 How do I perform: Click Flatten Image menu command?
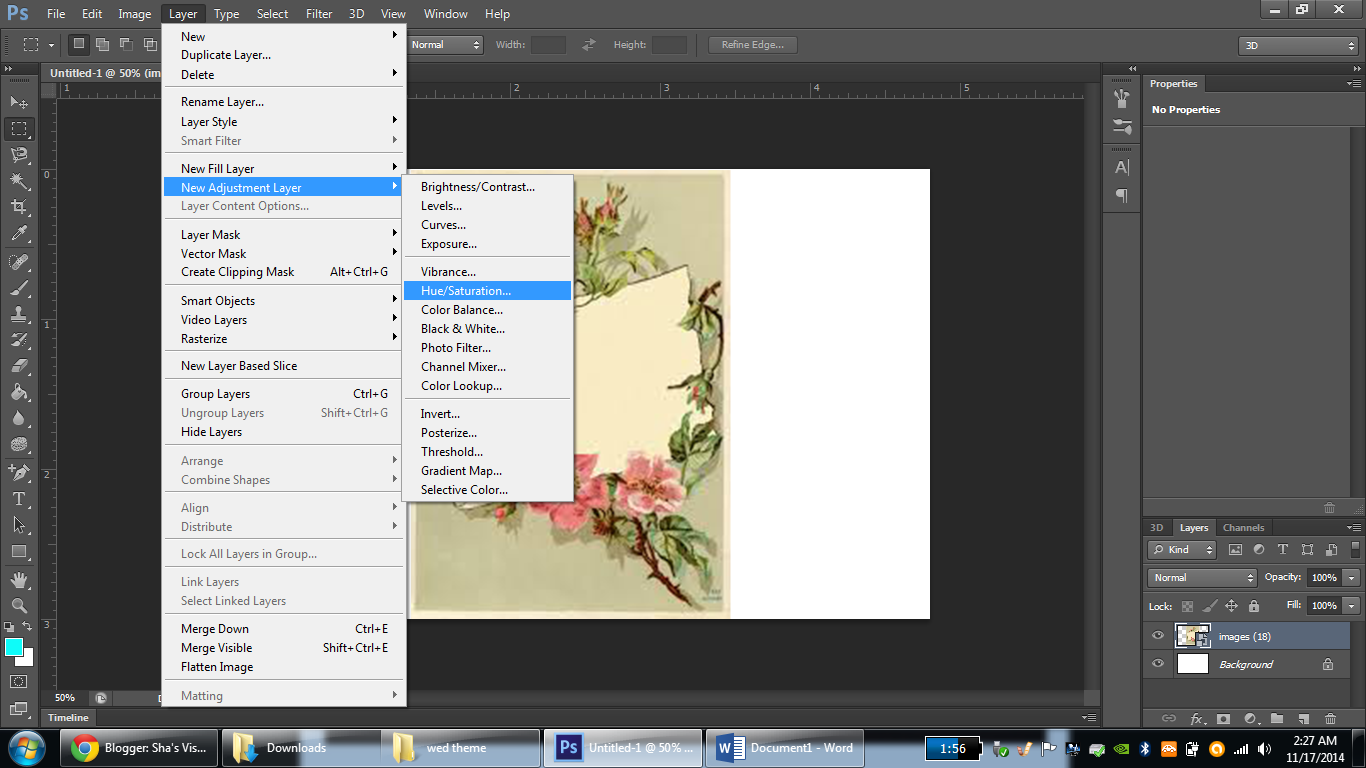pyautogui.click(x=285, y=667)
